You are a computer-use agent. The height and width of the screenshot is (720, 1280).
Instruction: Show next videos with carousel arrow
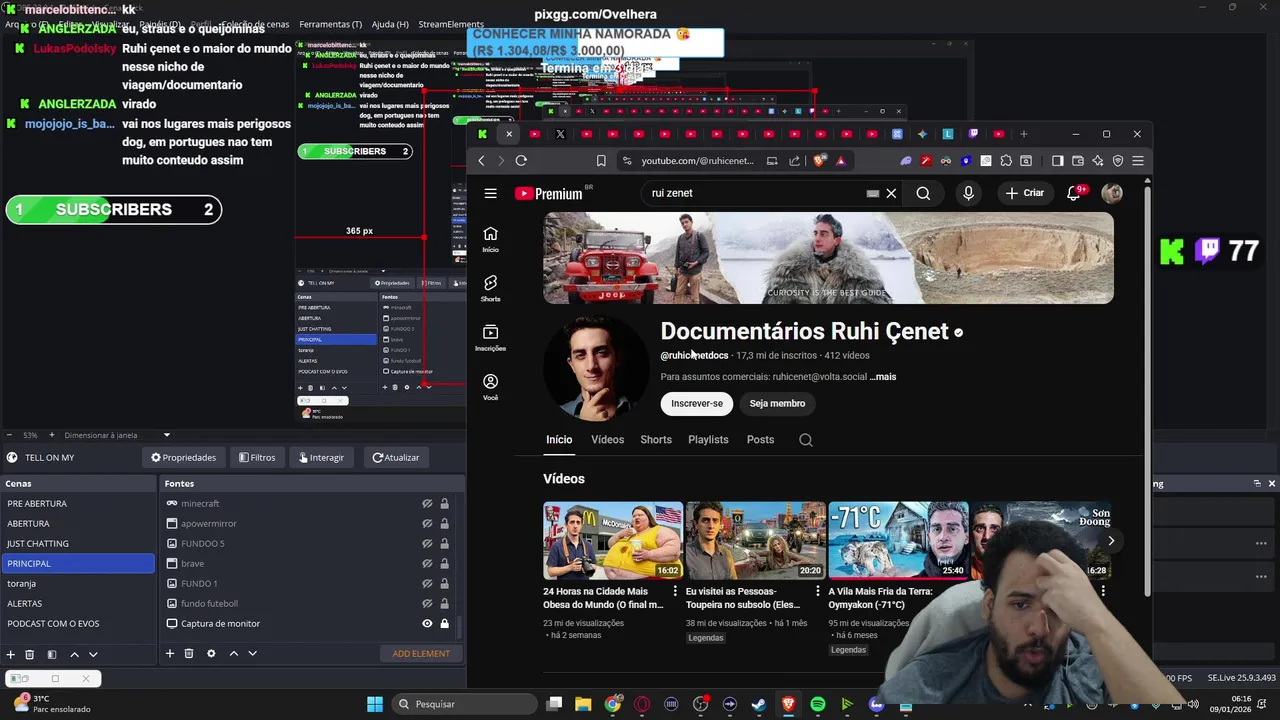[1111, 541]
